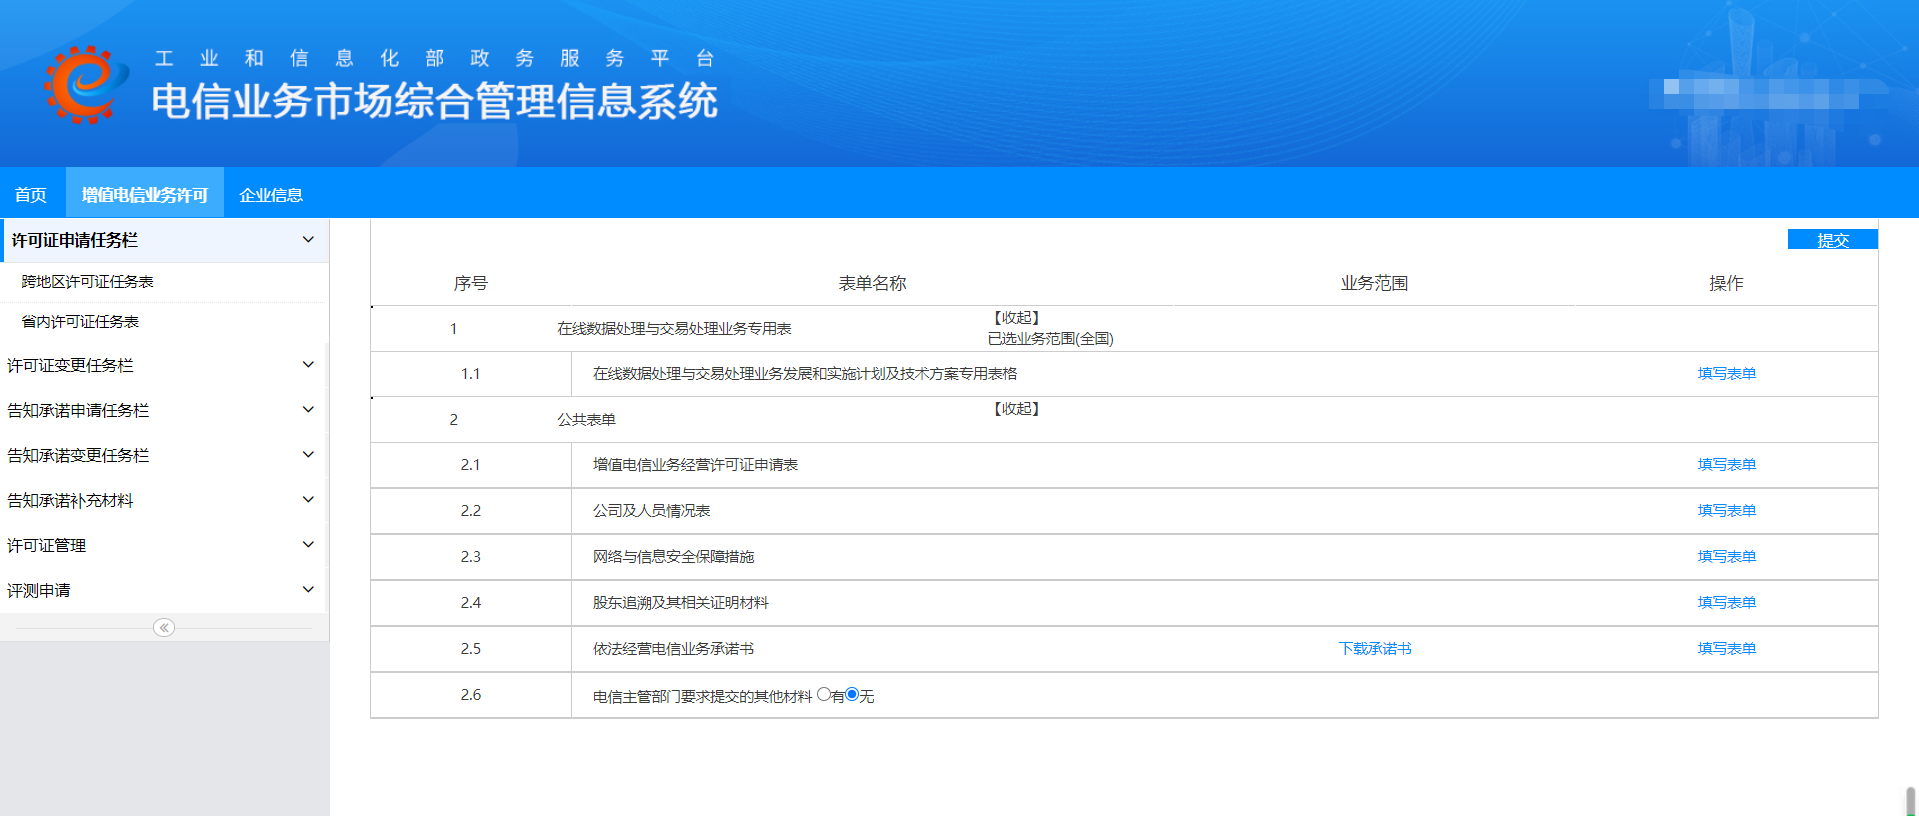The image size is (1919, 816).
Task: Click row number 2.5 cell
Action: tap(471, 649)
